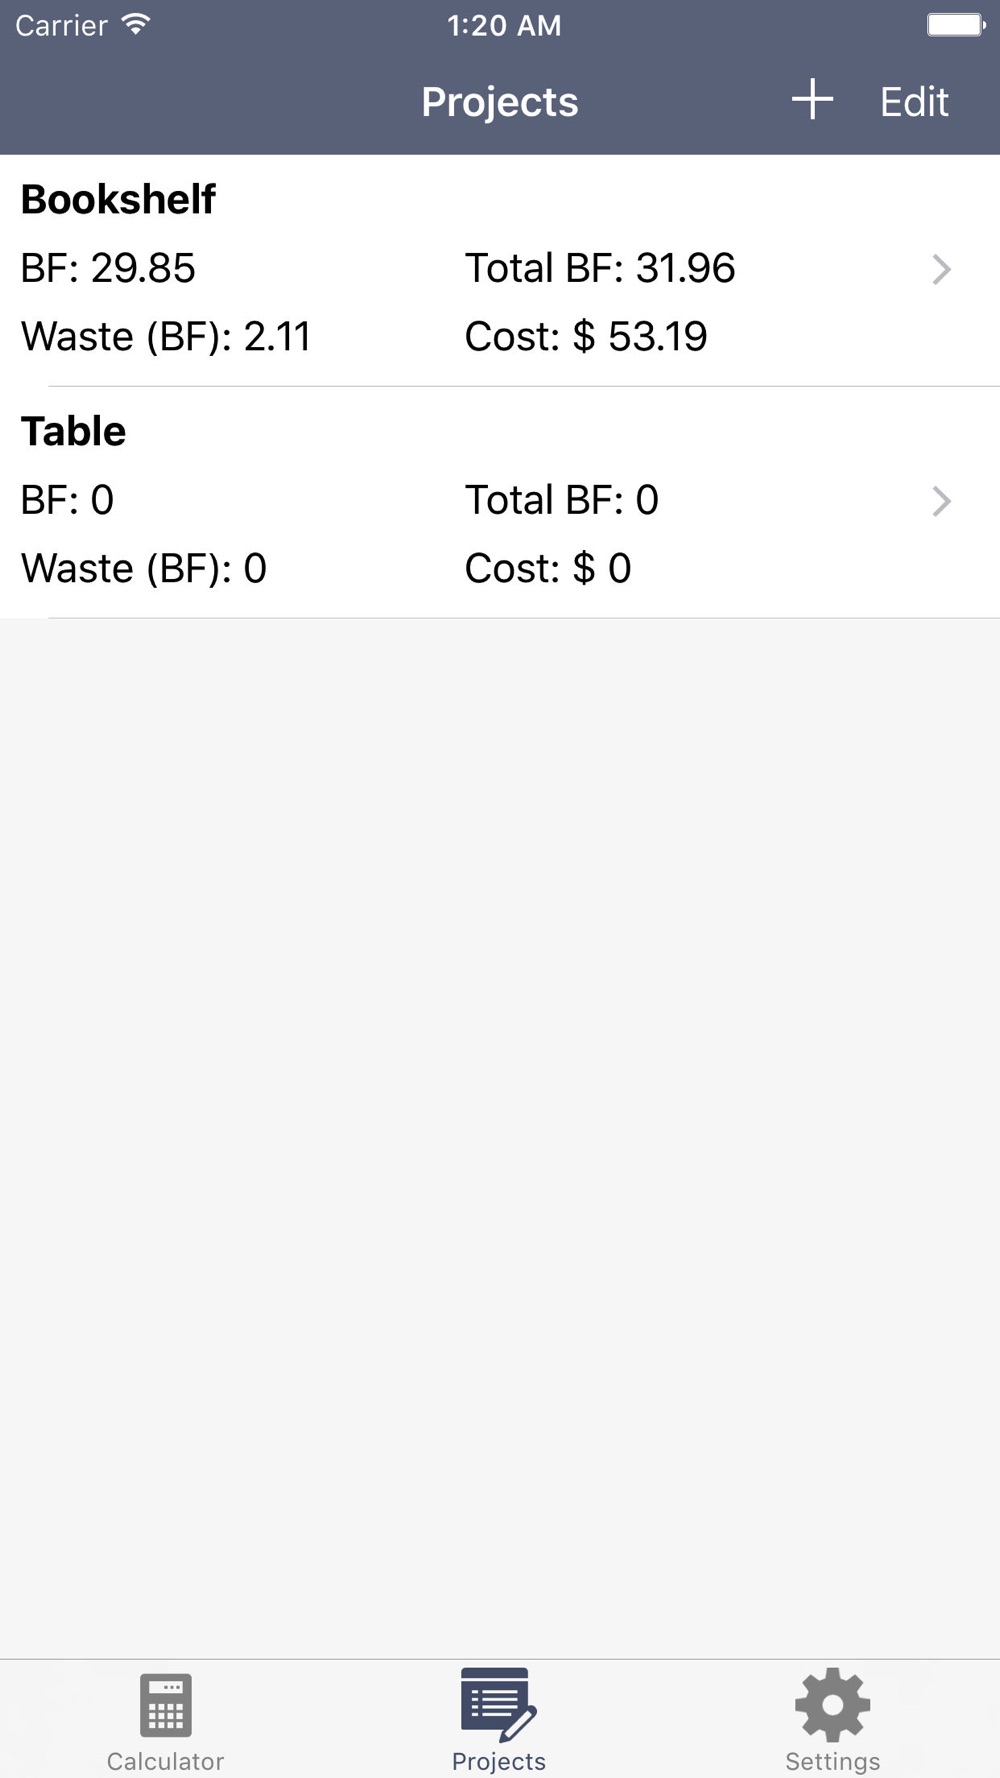1000x1778 pixels.
Task: Tap Table Total BF: 0 value
Action: coord(562,500)
